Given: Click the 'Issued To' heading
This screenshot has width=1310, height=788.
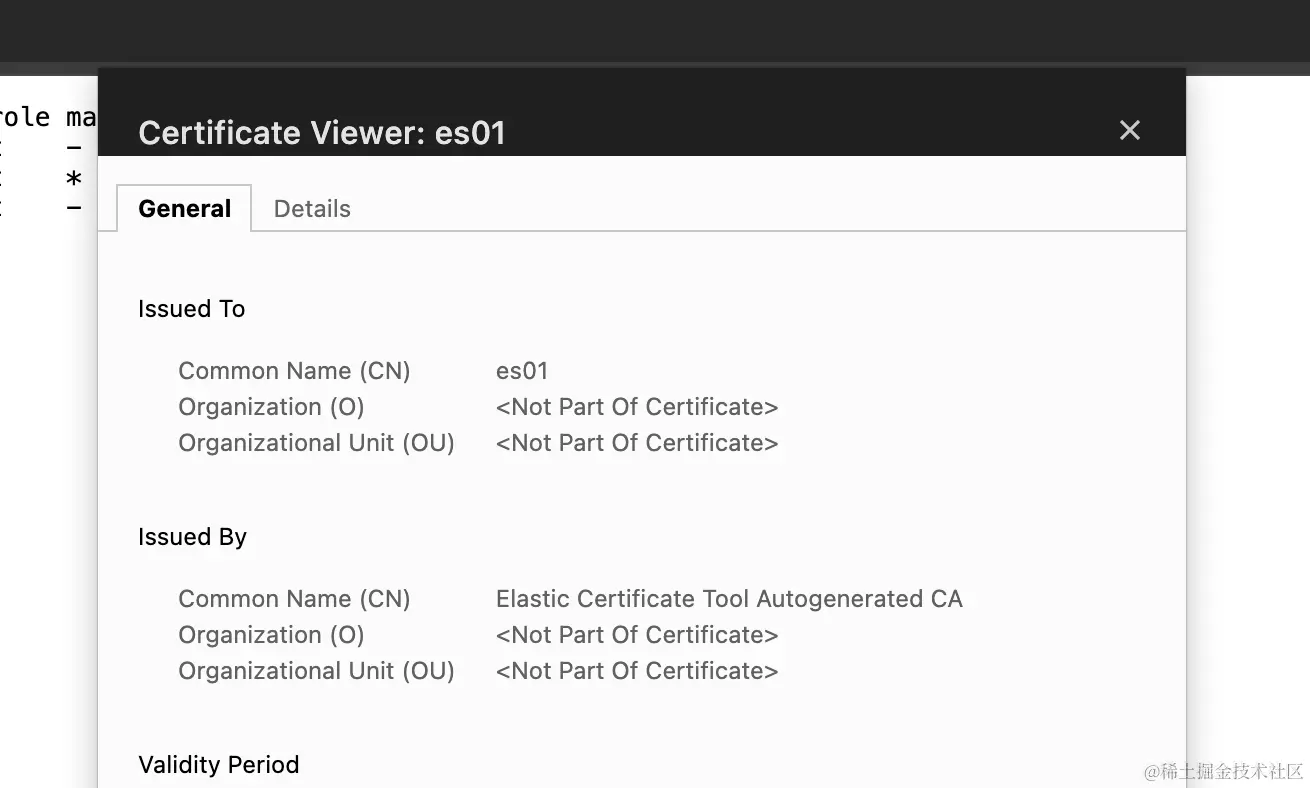Looking at the screenshot, I should point(192,309).
